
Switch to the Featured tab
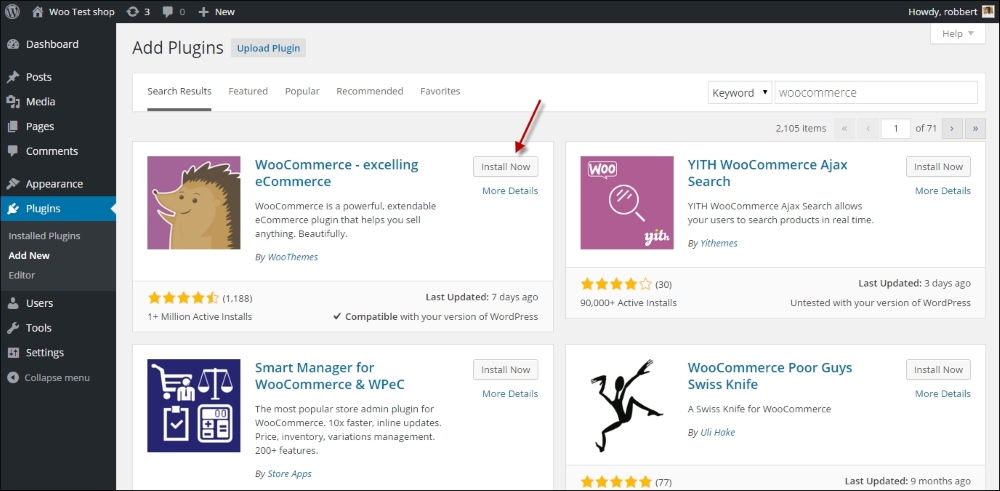(248, 91)
